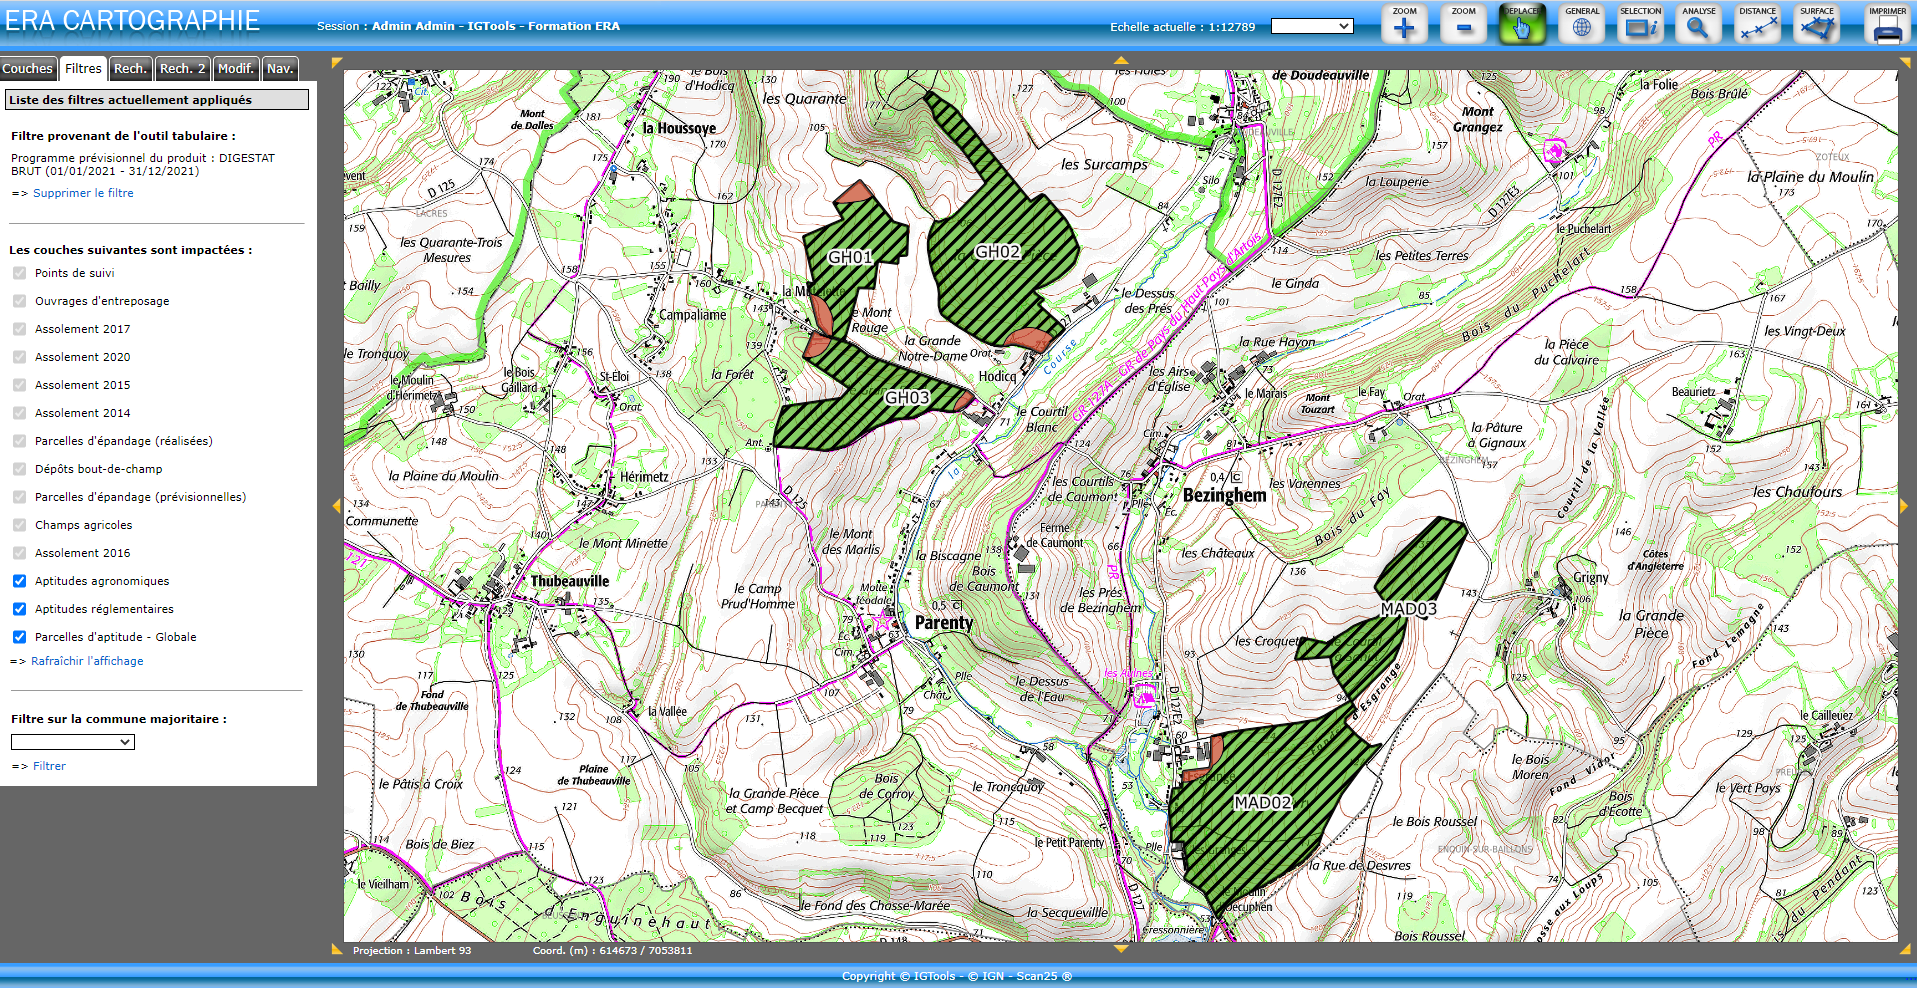
Task: Activate the Deplacer pan hand tool
Action: 1522,25
